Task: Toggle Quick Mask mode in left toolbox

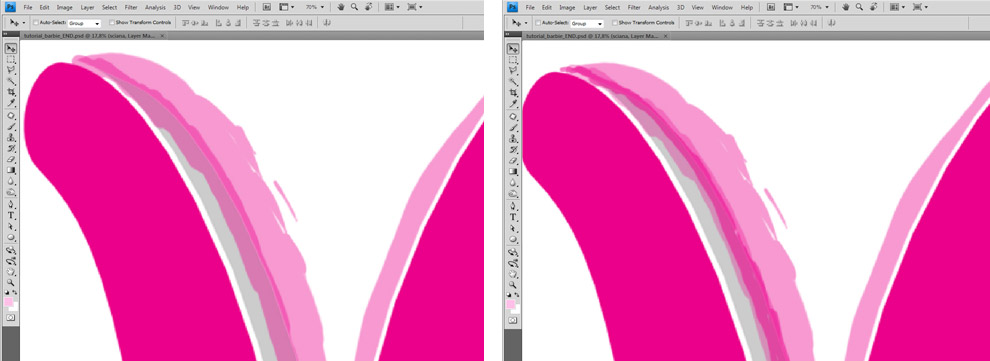Action: tap(11, 317)
